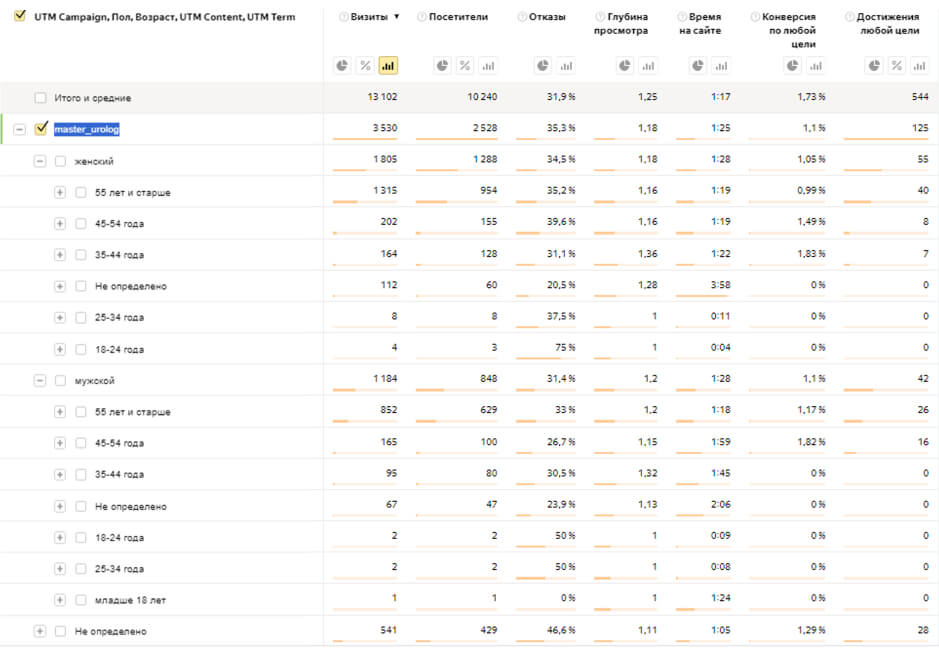Click bar chart icon under Отказы column
939x654 pixels.
(567, 66)
